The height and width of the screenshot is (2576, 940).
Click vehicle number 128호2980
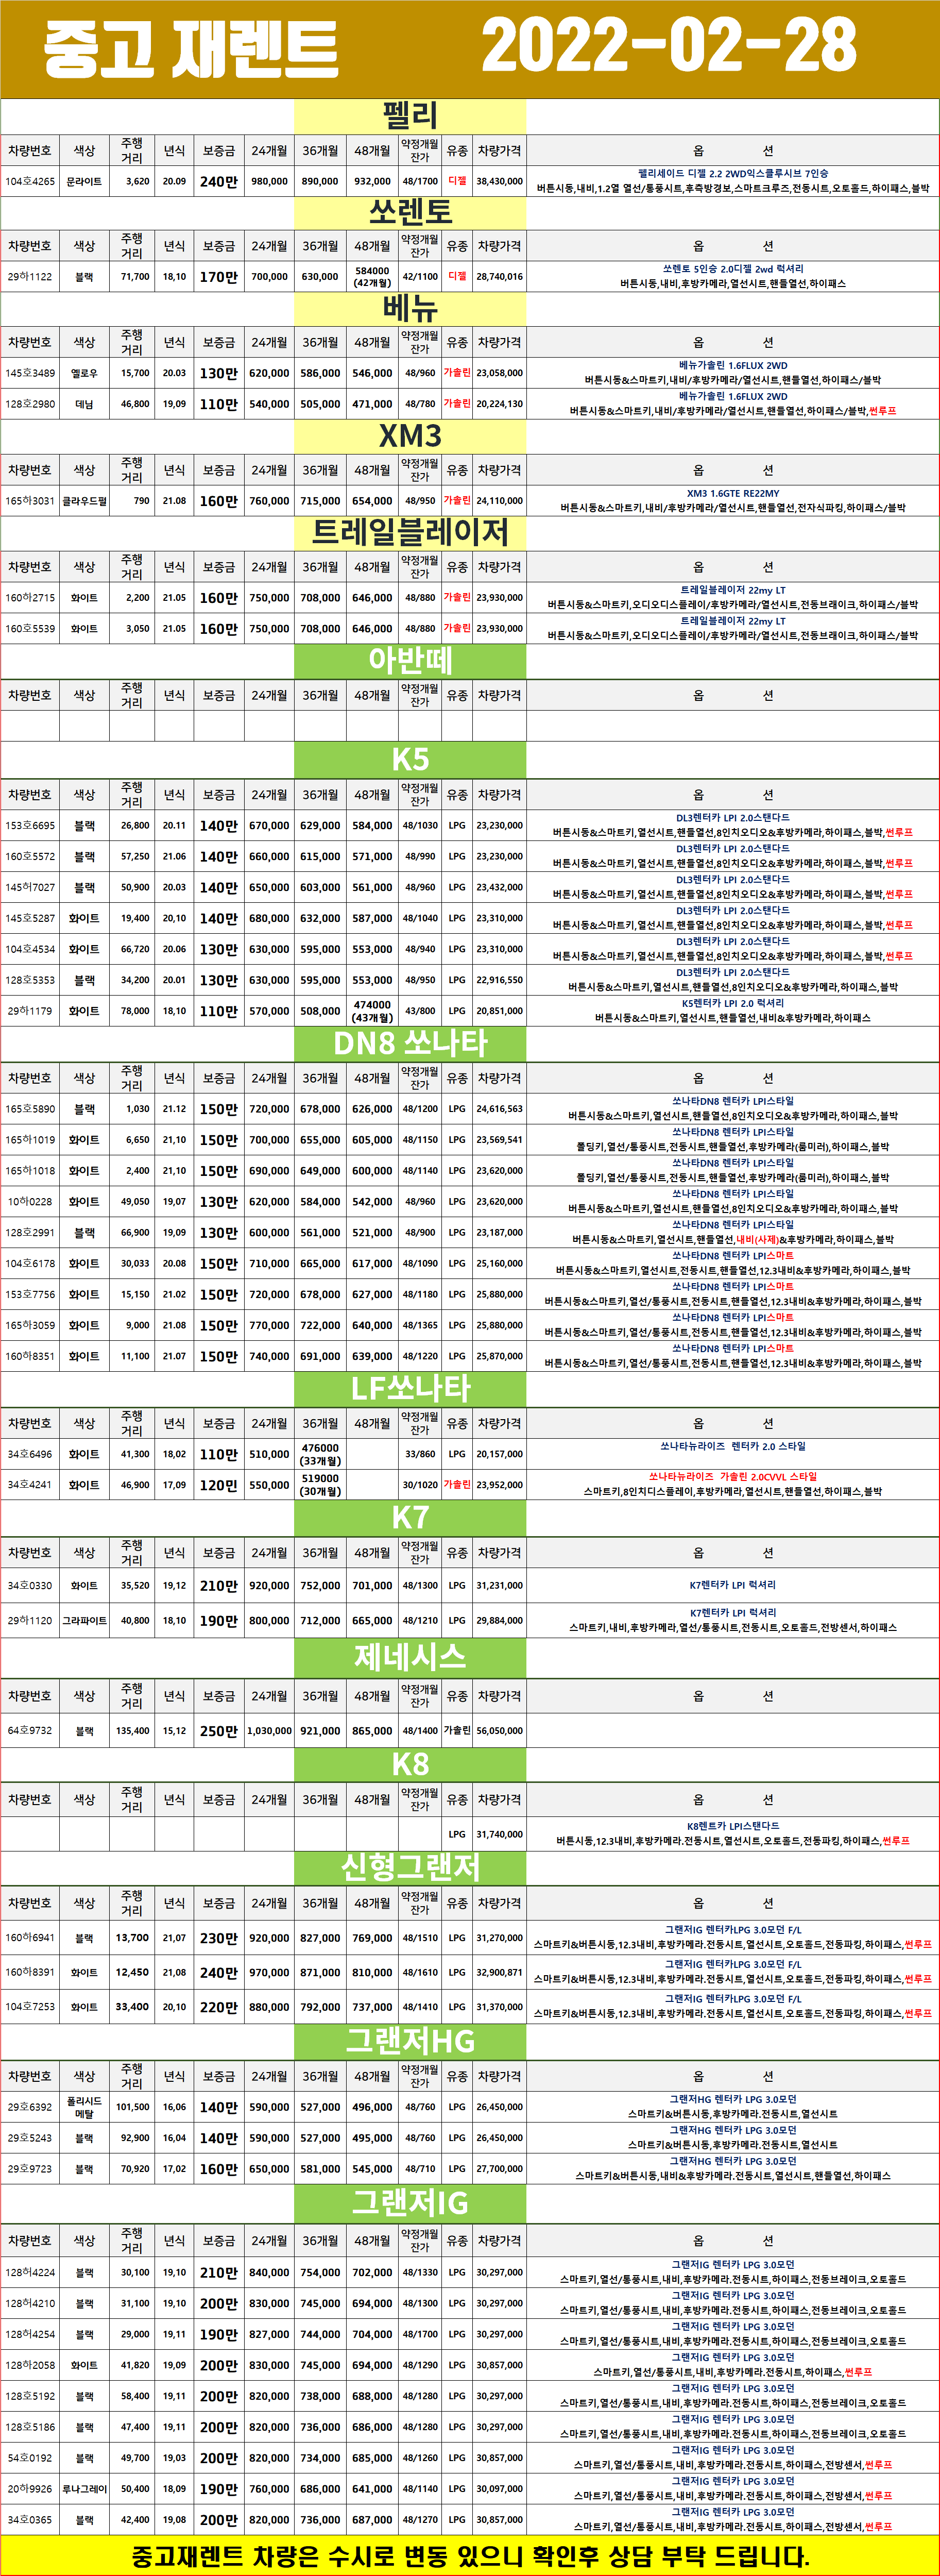coord(30,404)
